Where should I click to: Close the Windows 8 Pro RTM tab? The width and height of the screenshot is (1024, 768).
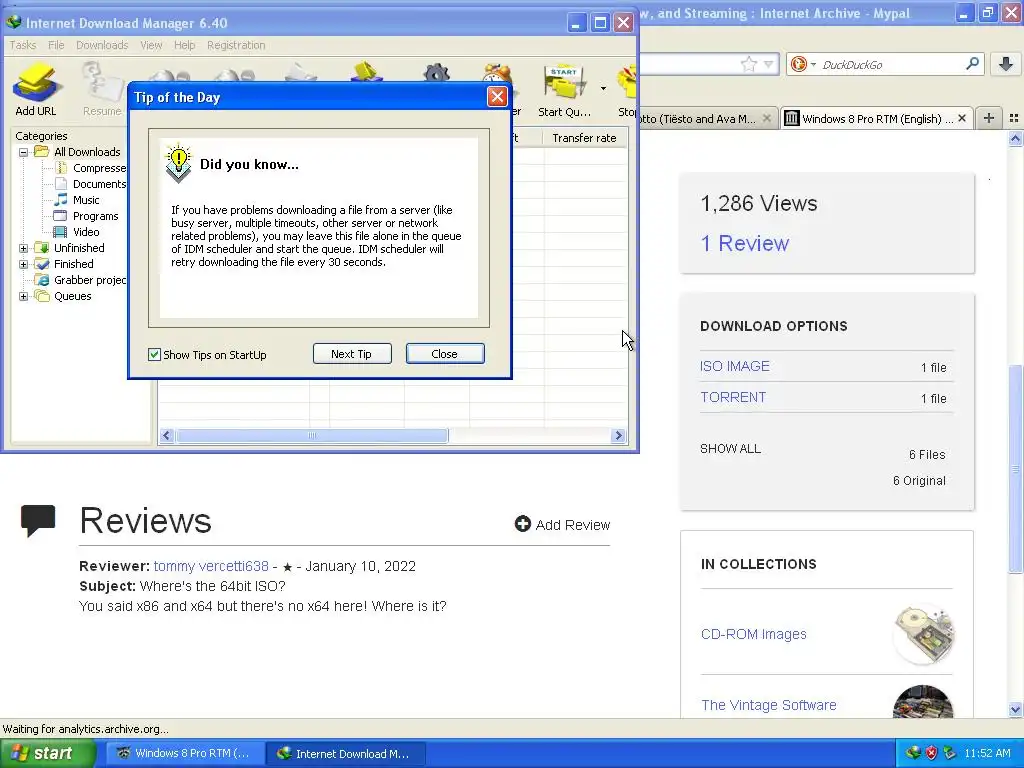point(962,118)
